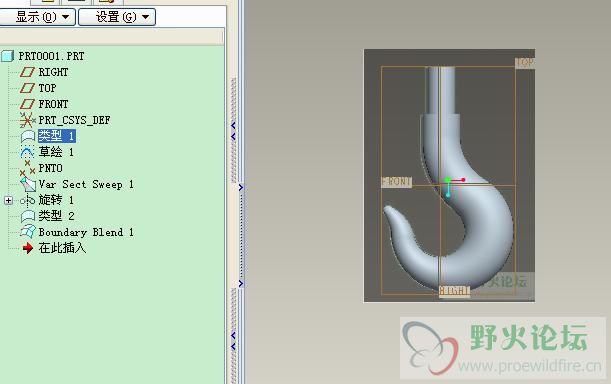Click the PRT_CSYS_DEF coordinate system icon
Screen dimensions: 611x384
(27, 120)
